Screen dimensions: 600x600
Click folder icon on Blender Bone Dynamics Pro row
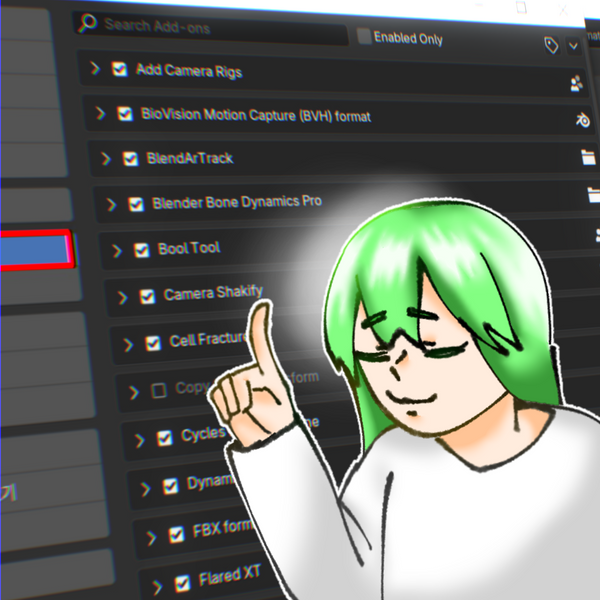click(x=592, y=196)
